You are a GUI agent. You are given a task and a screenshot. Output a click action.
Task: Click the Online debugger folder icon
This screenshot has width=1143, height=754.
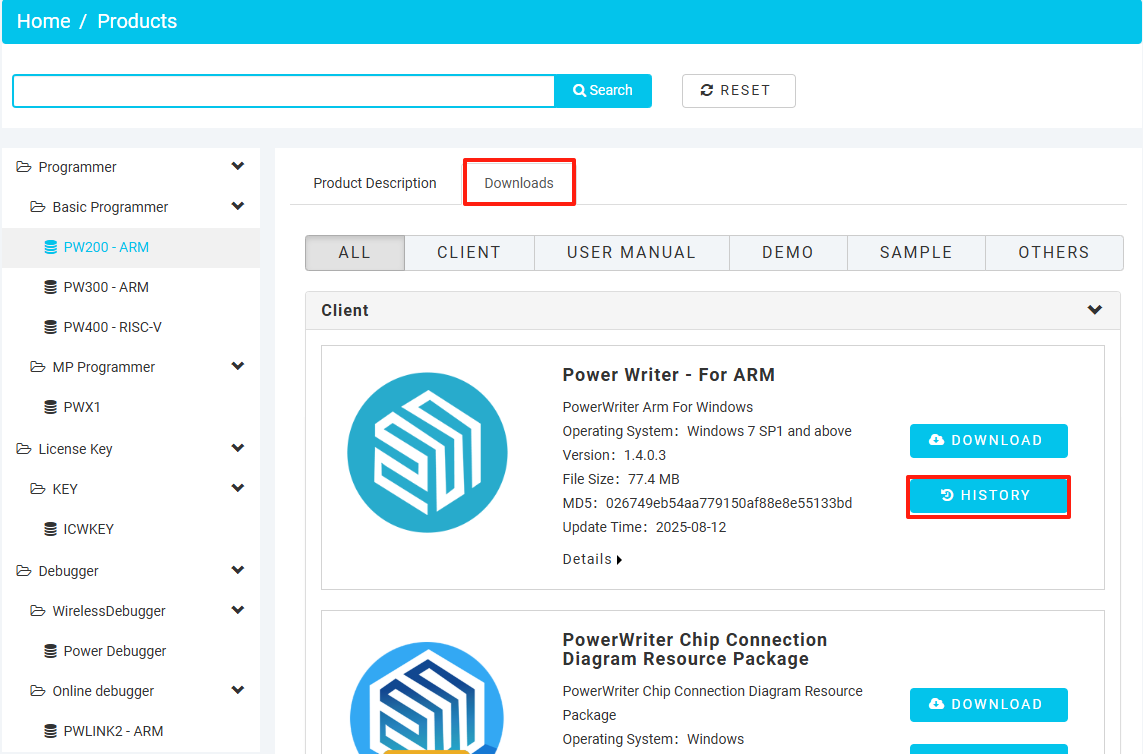click(37, 691)
